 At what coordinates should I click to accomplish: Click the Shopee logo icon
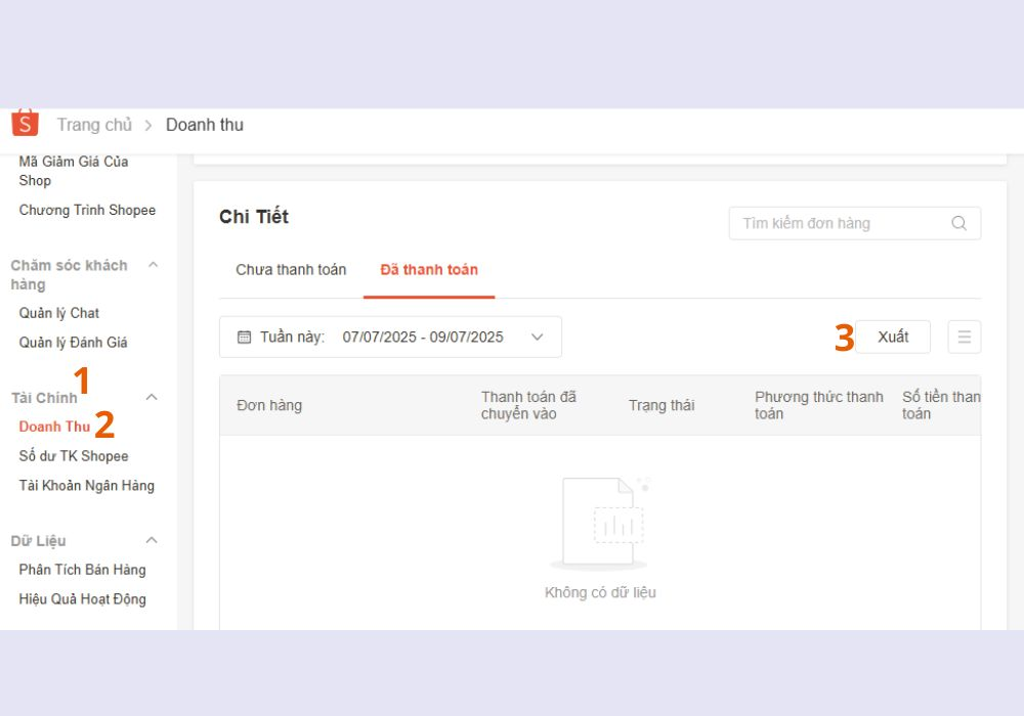25,123
